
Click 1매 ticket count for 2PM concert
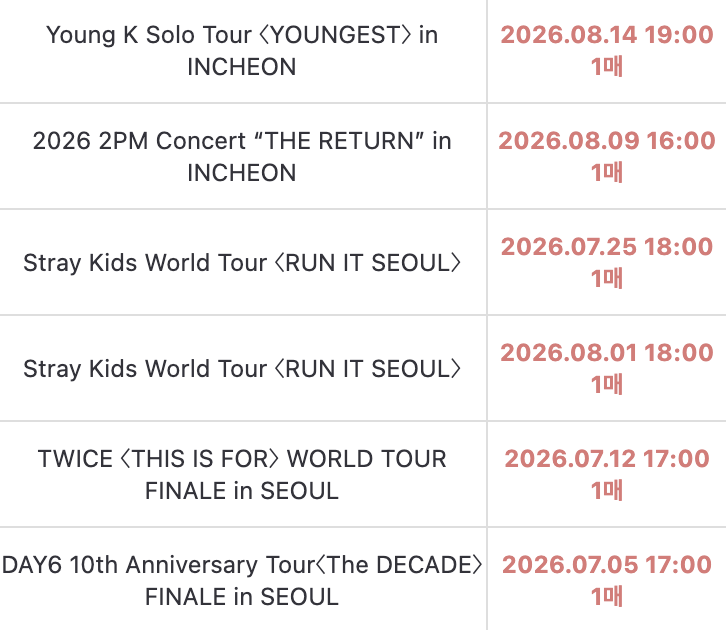tap(607, 172)
